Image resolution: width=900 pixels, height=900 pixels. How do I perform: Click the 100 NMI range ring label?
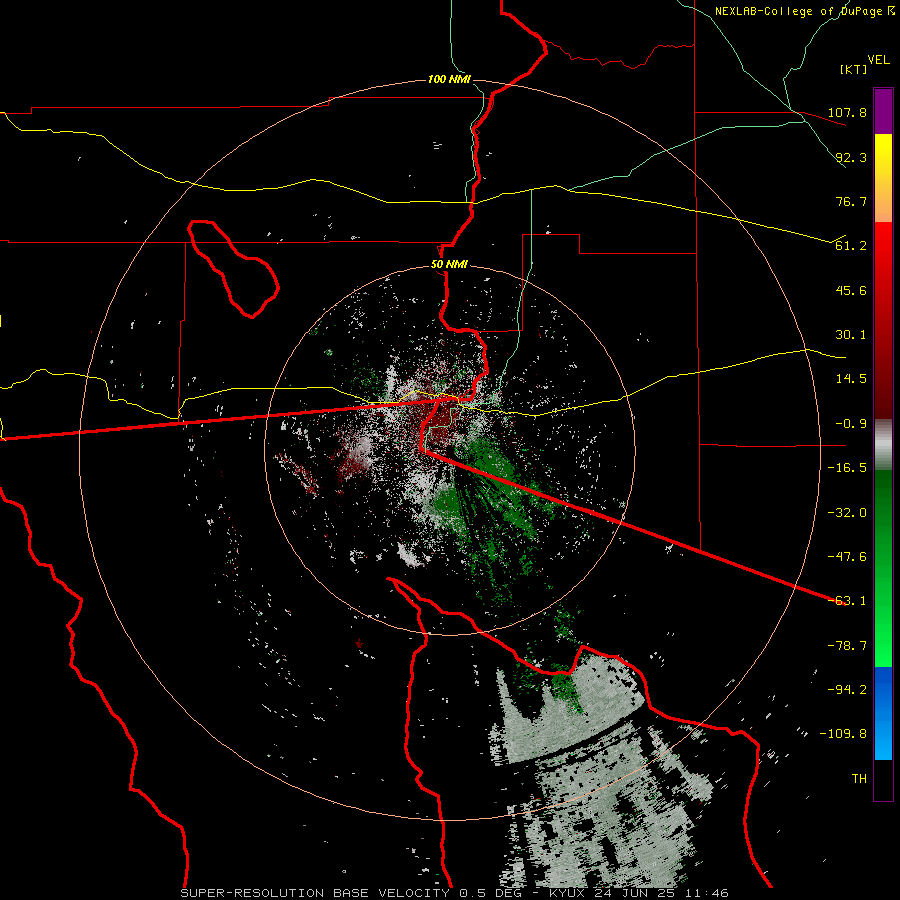[x=449, y=79]
